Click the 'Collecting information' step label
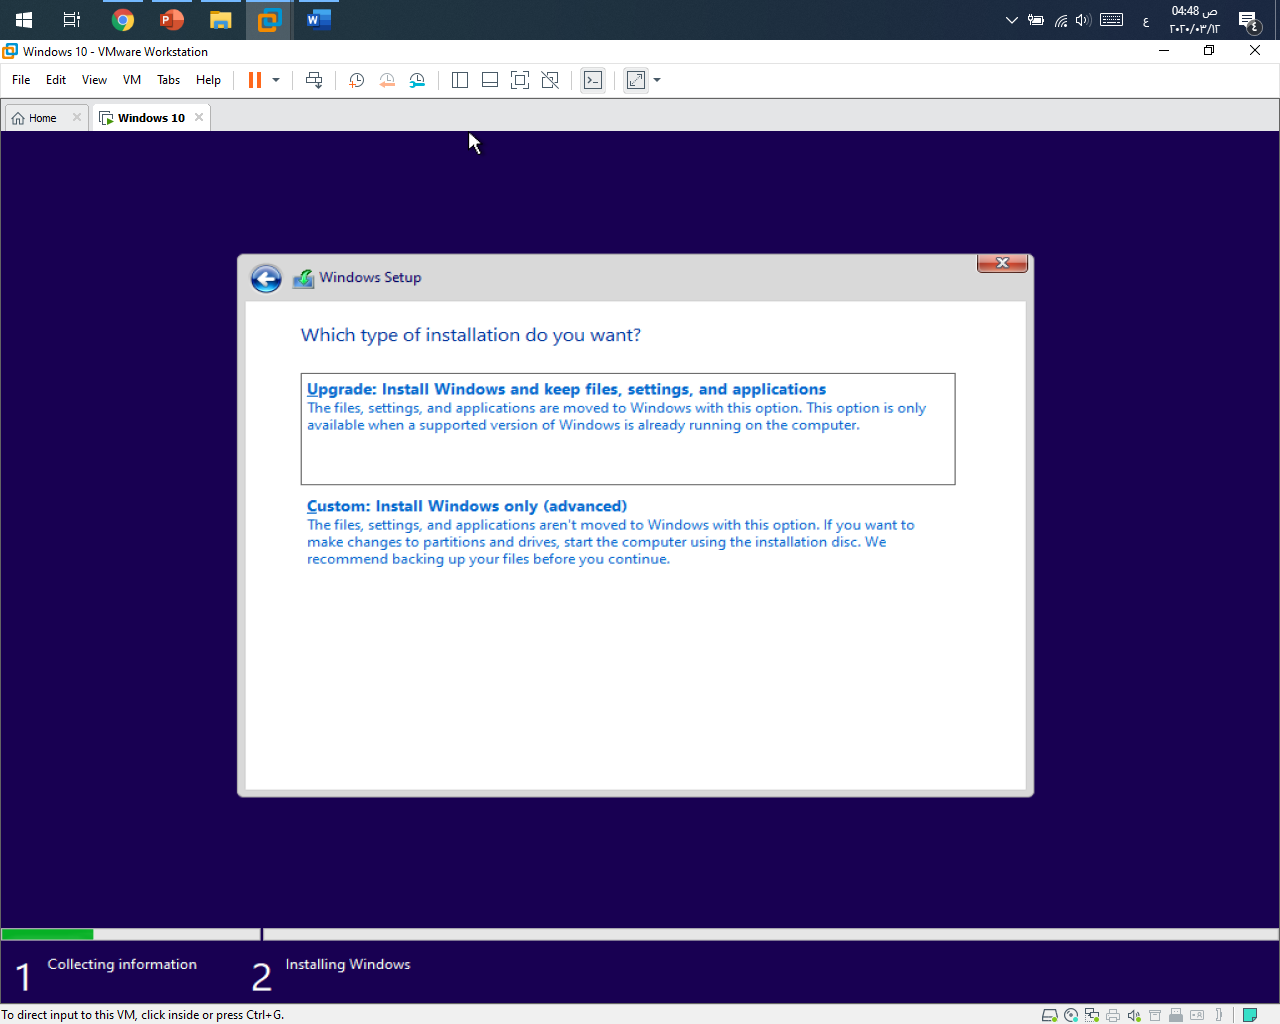Viewport: 1280px width, 1024px height. 122,964
